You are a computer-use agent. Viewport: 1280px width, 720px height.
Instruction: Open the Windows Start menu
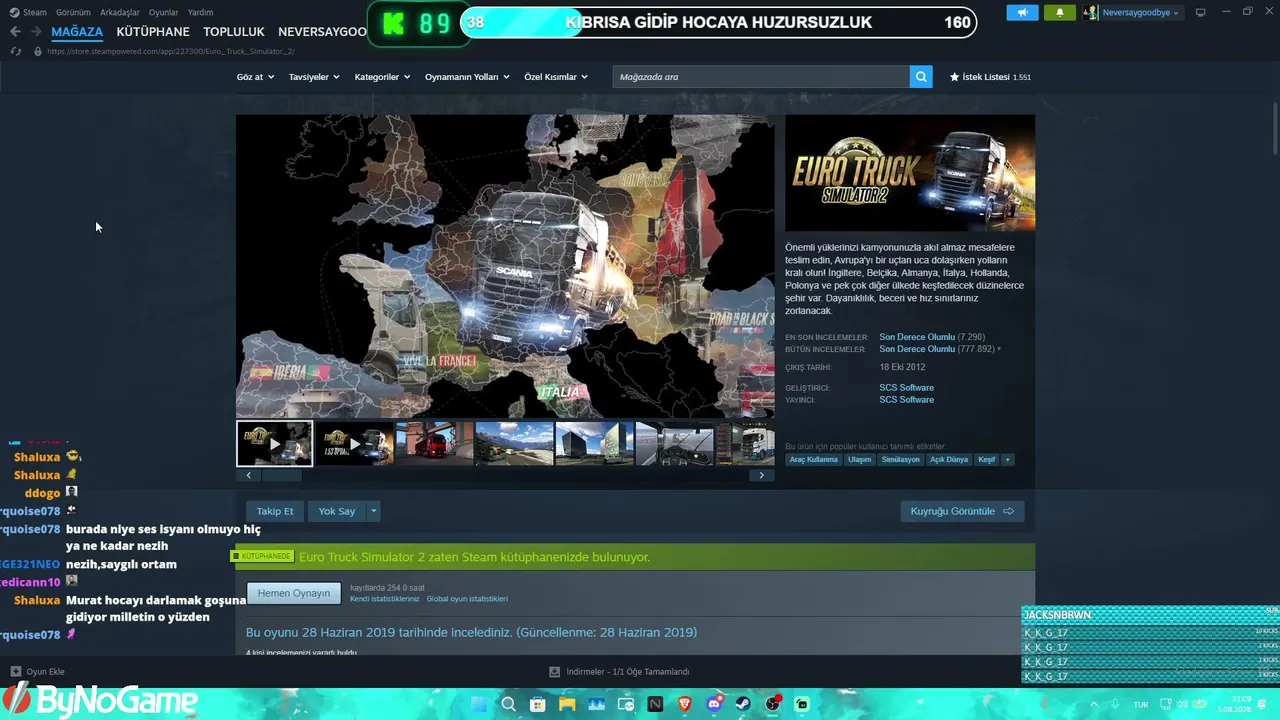click(x=478, y=704)
